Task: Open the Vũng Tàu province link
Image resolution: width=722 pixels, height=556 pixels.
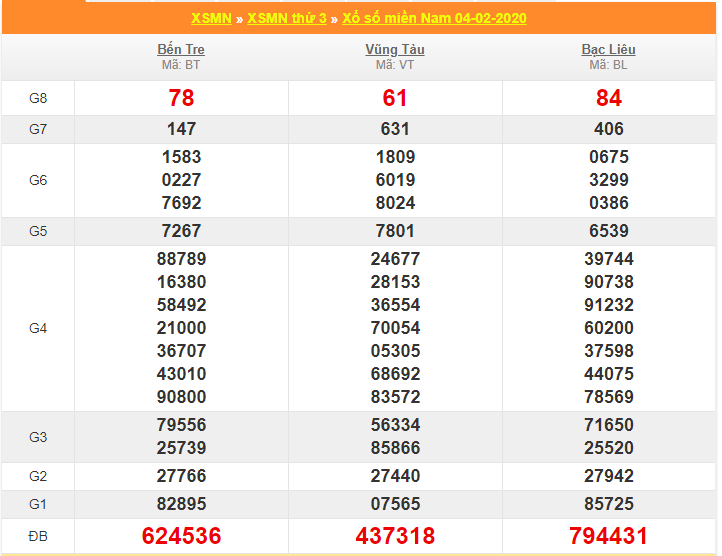Action: 395,49
